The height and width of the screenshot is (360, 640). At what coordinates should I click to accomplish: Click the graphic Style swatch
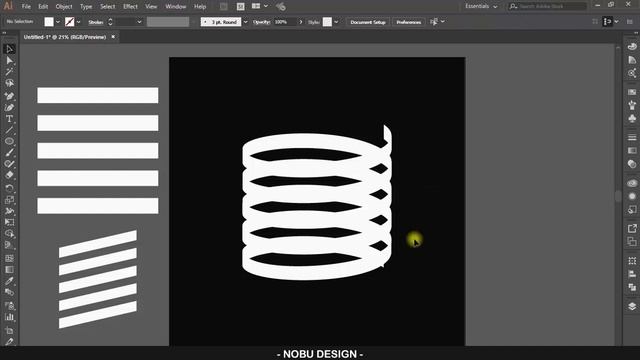327,22
